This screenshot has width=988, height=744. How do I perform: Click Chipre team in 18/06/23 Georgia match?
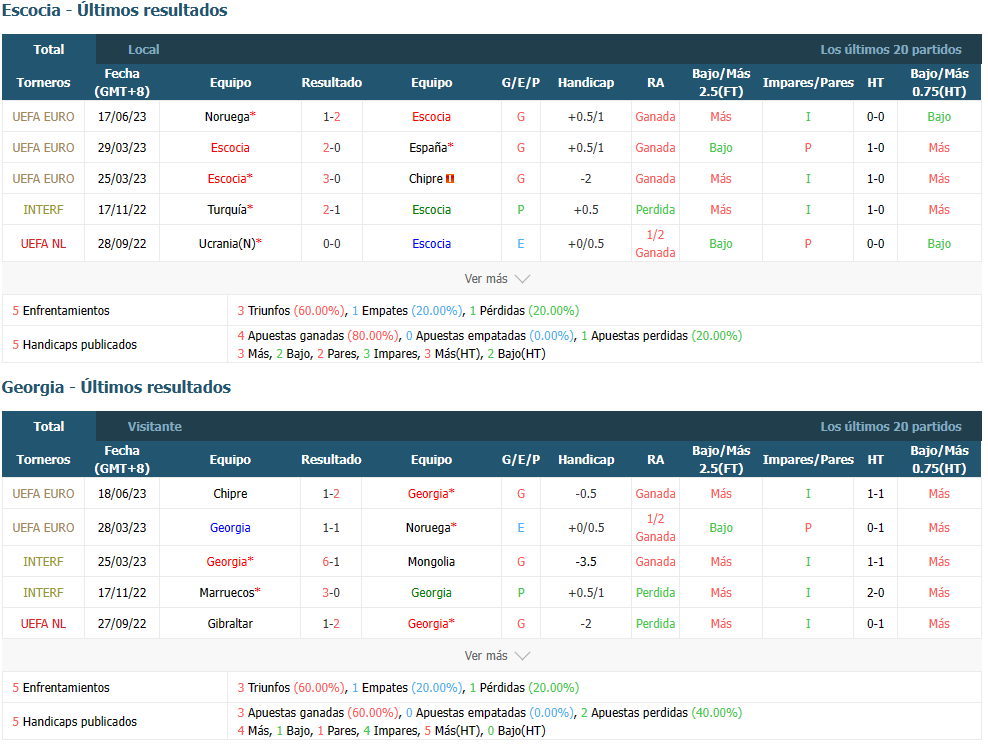tap(230, 494)
